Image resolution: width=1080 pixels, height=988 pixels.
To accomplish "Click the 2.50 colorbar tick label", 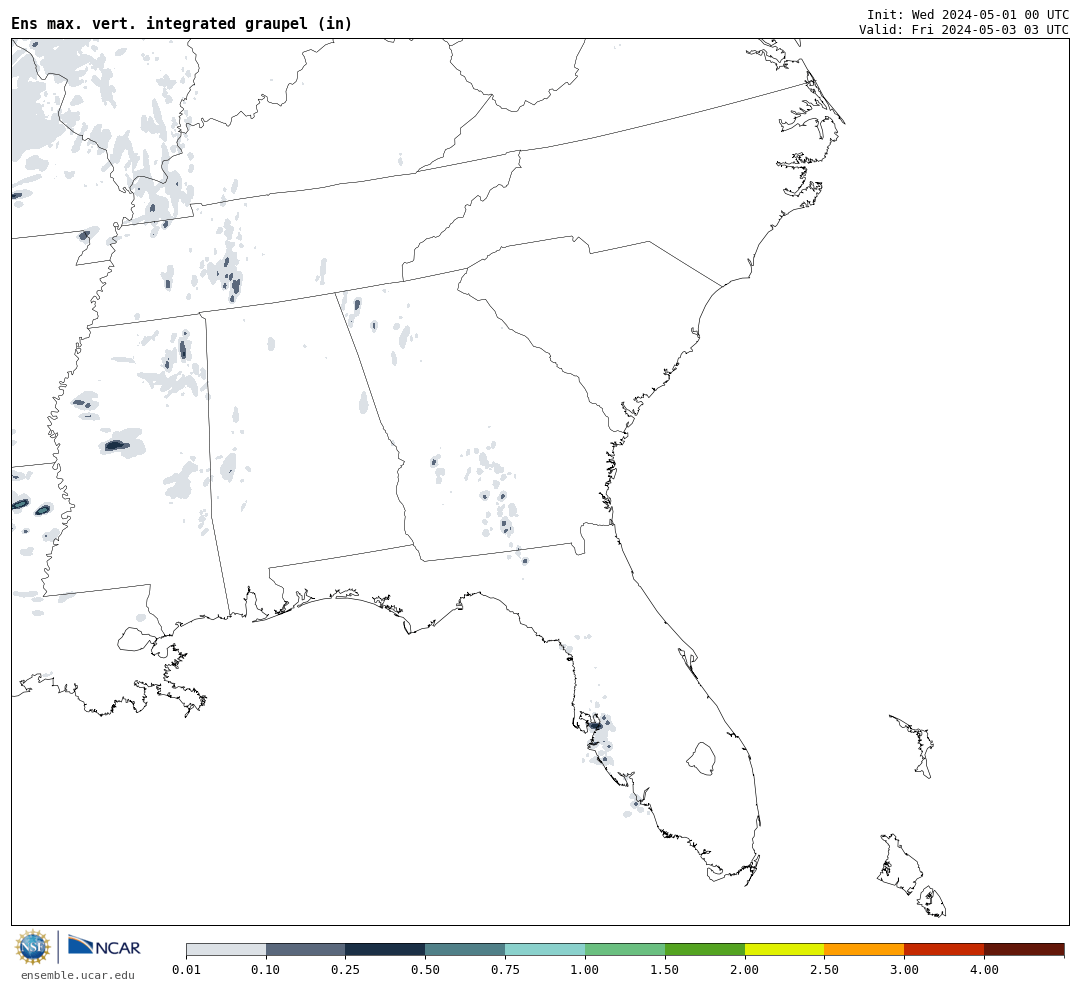I will coord(824,969).
